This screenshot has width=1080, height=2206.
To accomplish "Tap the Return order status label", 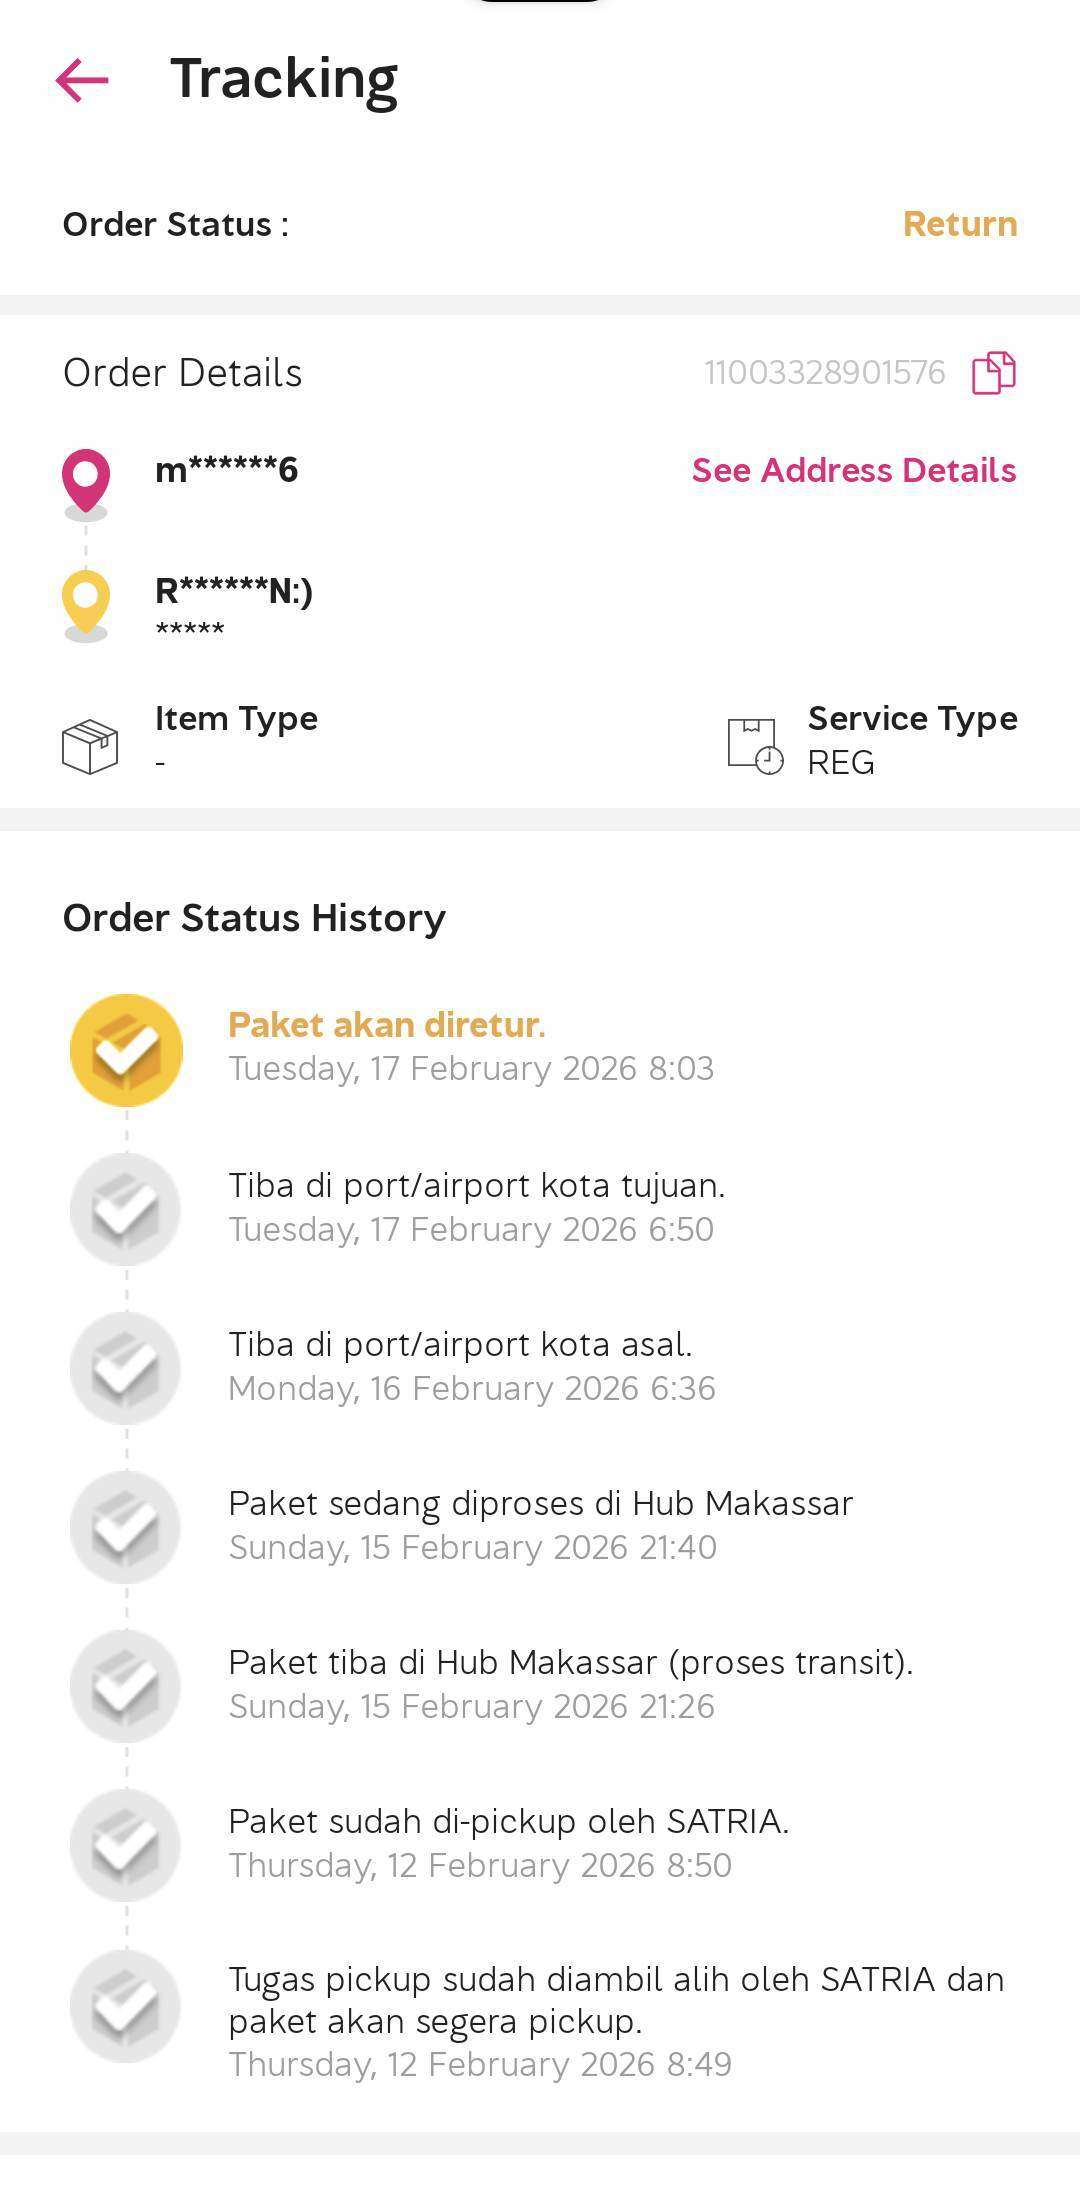I will [959, 224].
